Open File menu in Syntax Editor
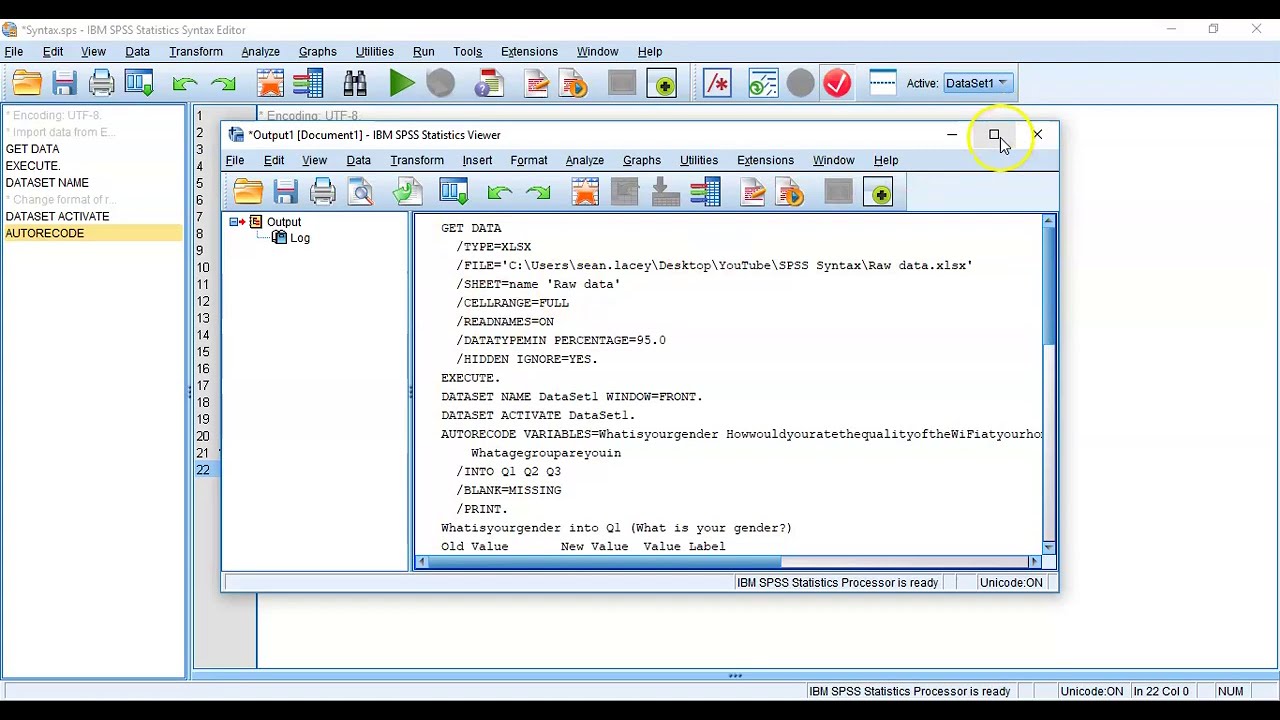Screen dimensions: 1280x720 (x=14, y=52)
